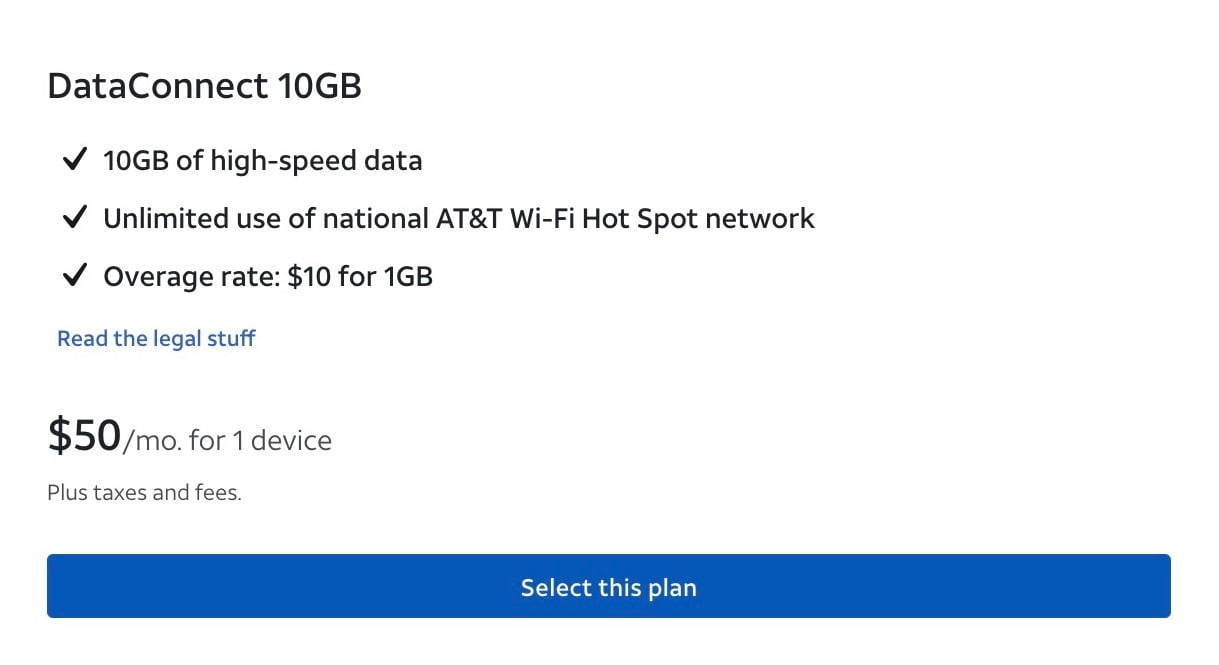
Task: Click the Overage rate $10 for 1GB text
Action: coord(267,276)
